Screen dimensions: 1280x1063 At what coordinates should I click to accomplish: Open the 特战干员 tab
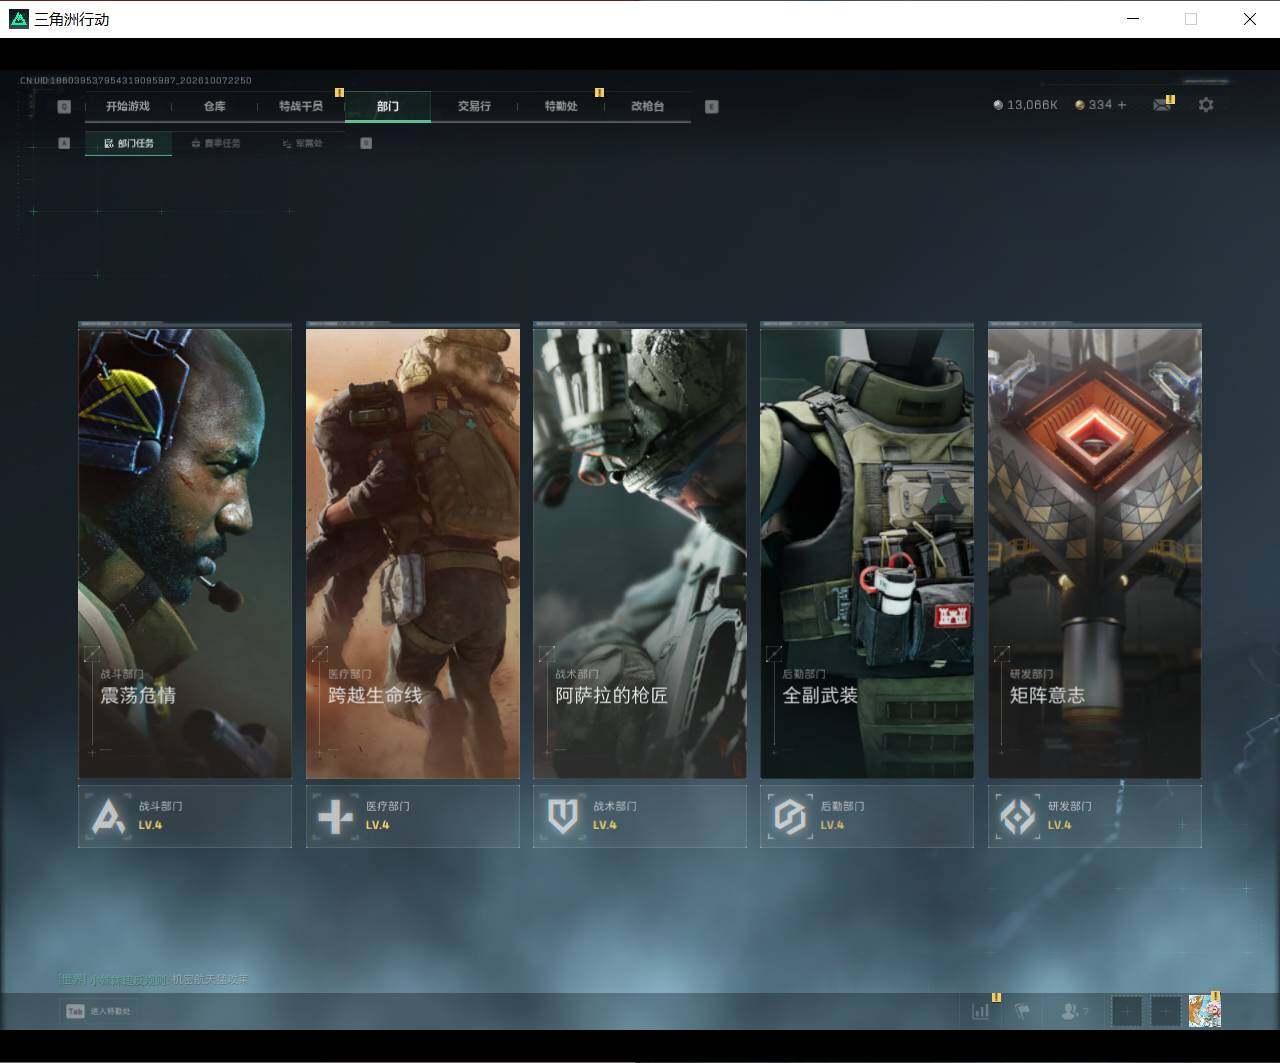(x=301, y=106)
